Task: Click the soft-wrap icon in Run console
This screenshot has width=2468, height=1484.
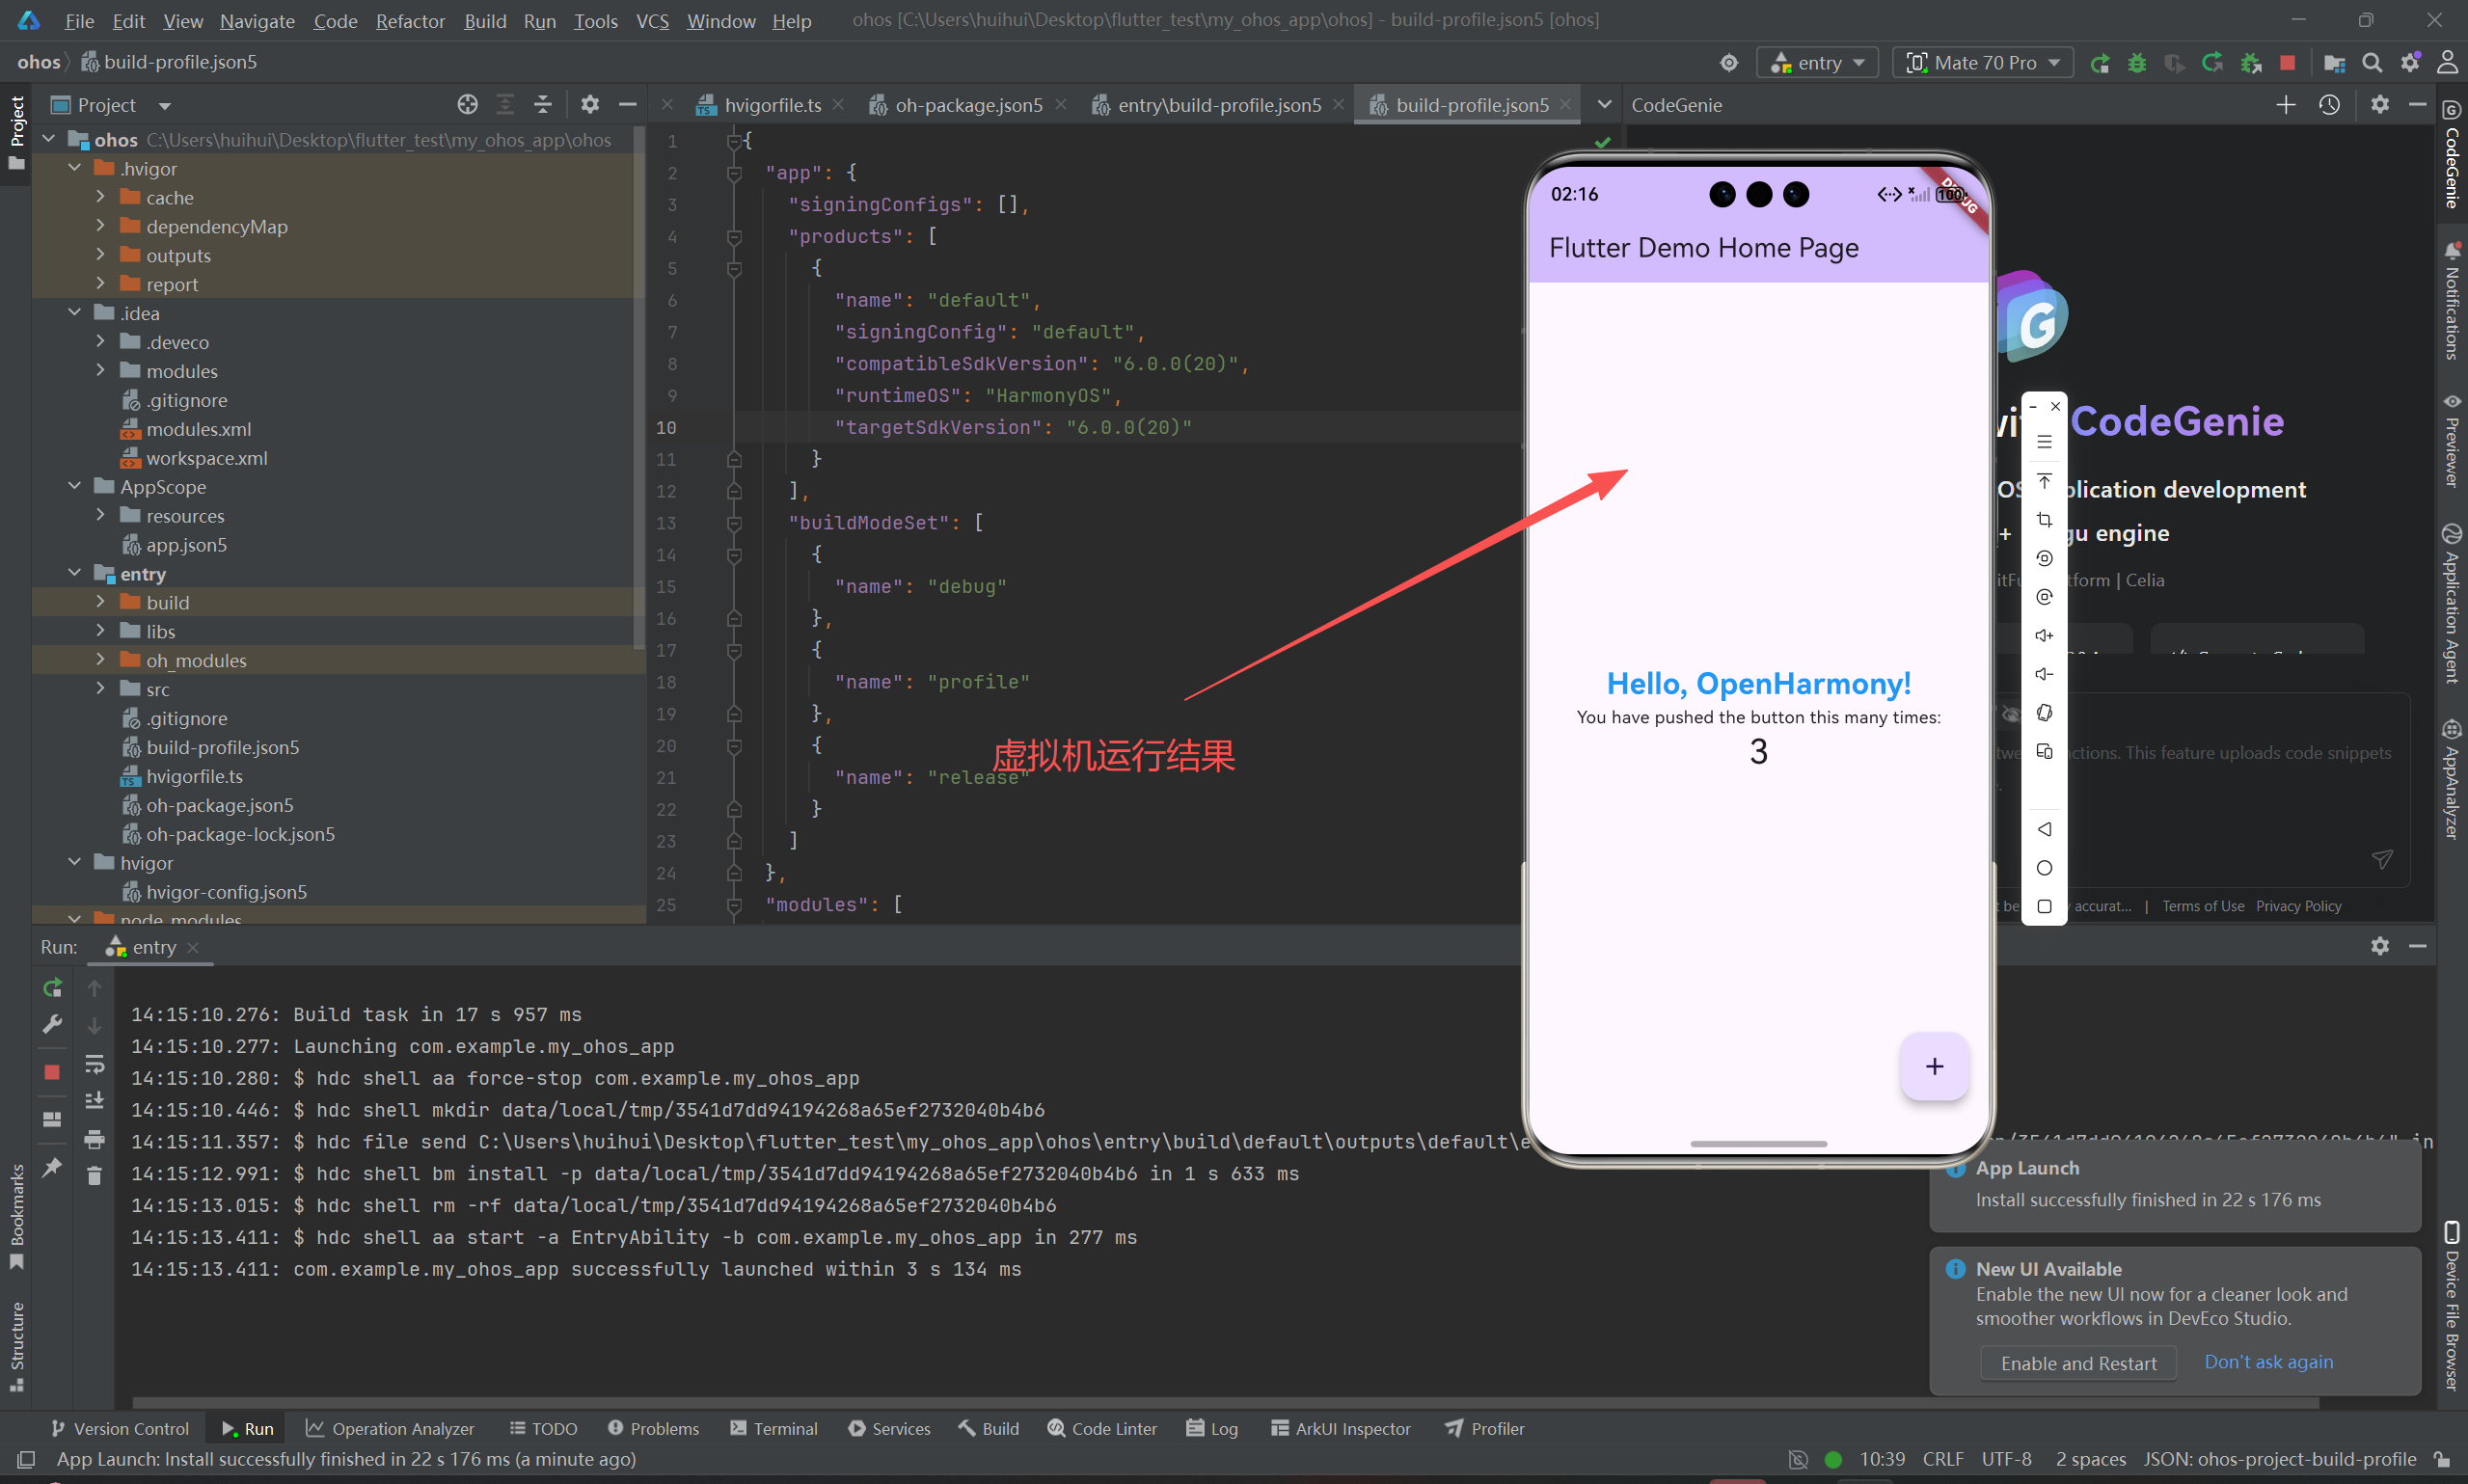Action: coord(94,1064)
